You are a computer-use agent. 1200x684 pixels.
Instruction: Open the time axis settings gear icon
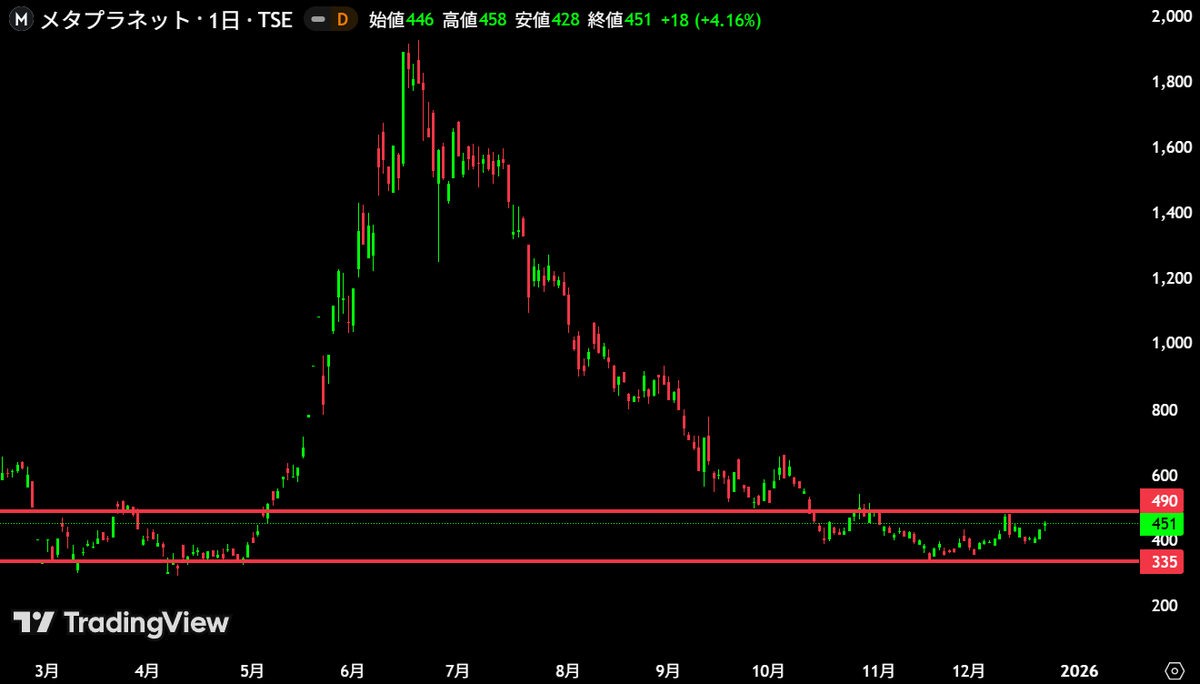click(1174, 669)
